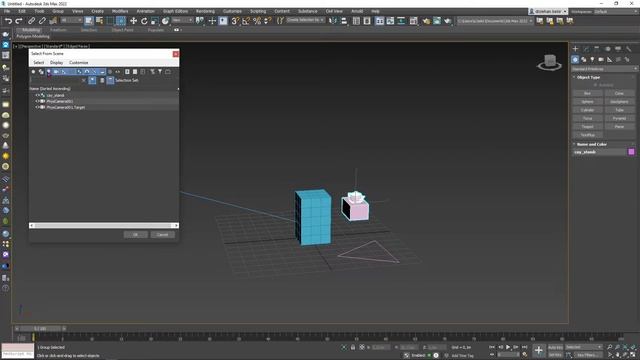Select the Move tool
Viewport: 640px width, 360px height.
click(x=133, y=21)
